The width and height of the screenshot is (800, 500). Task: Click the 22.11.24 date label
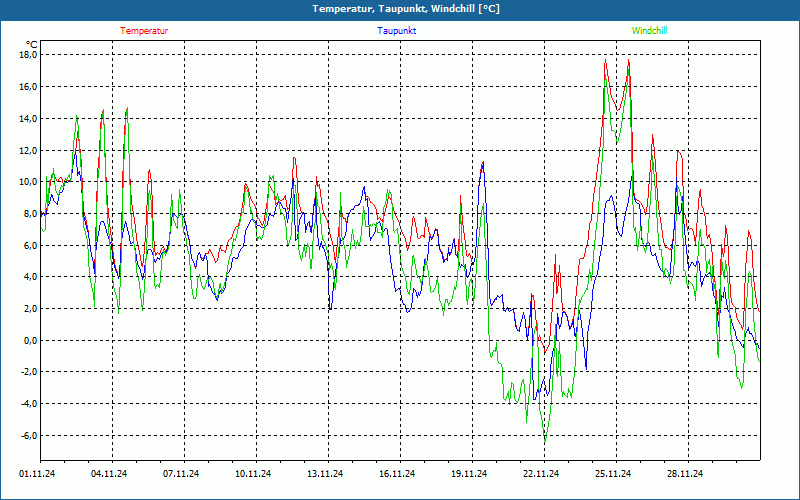[x=541, y=474]
